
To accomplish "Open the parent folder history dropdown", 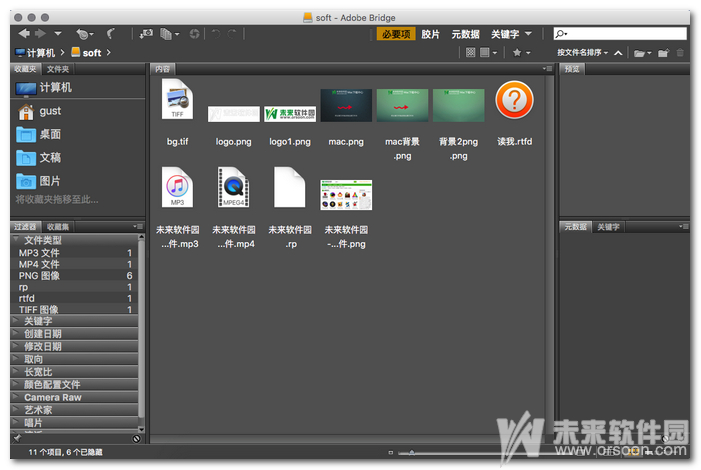I will coord(58,34).
